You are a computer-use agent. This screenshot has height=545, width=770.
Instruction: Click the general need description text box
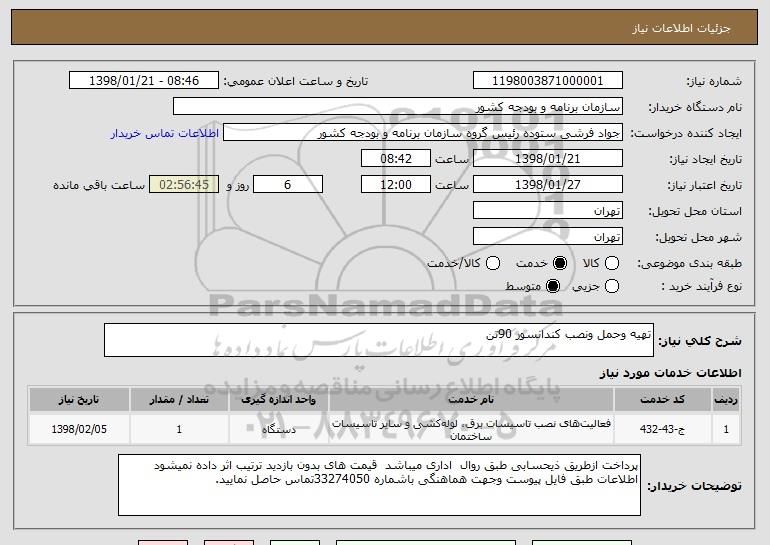pyautogui.click(x=379, y=340)
